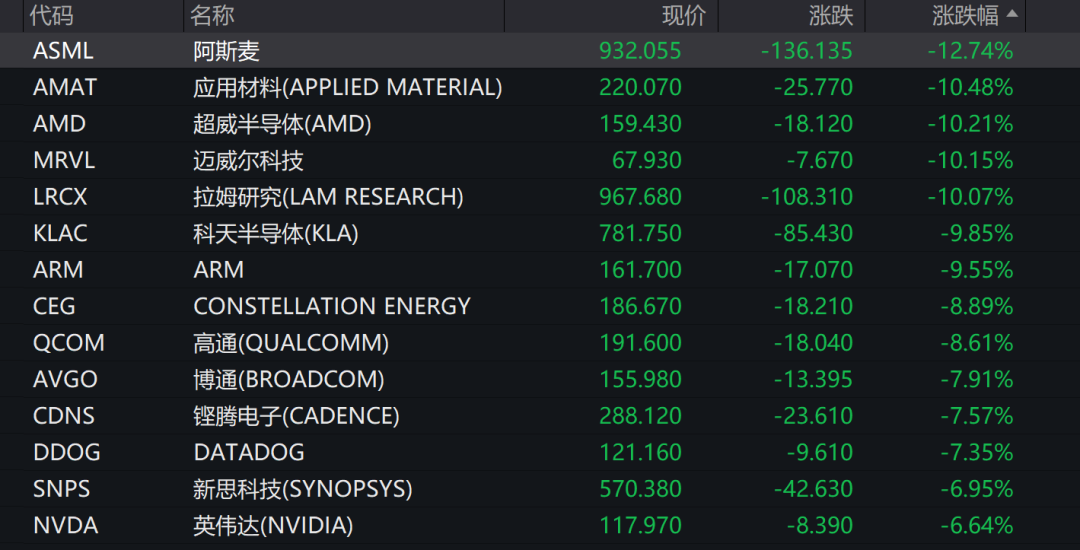Click DDOG percent change -7.35%

pos(977,452)
